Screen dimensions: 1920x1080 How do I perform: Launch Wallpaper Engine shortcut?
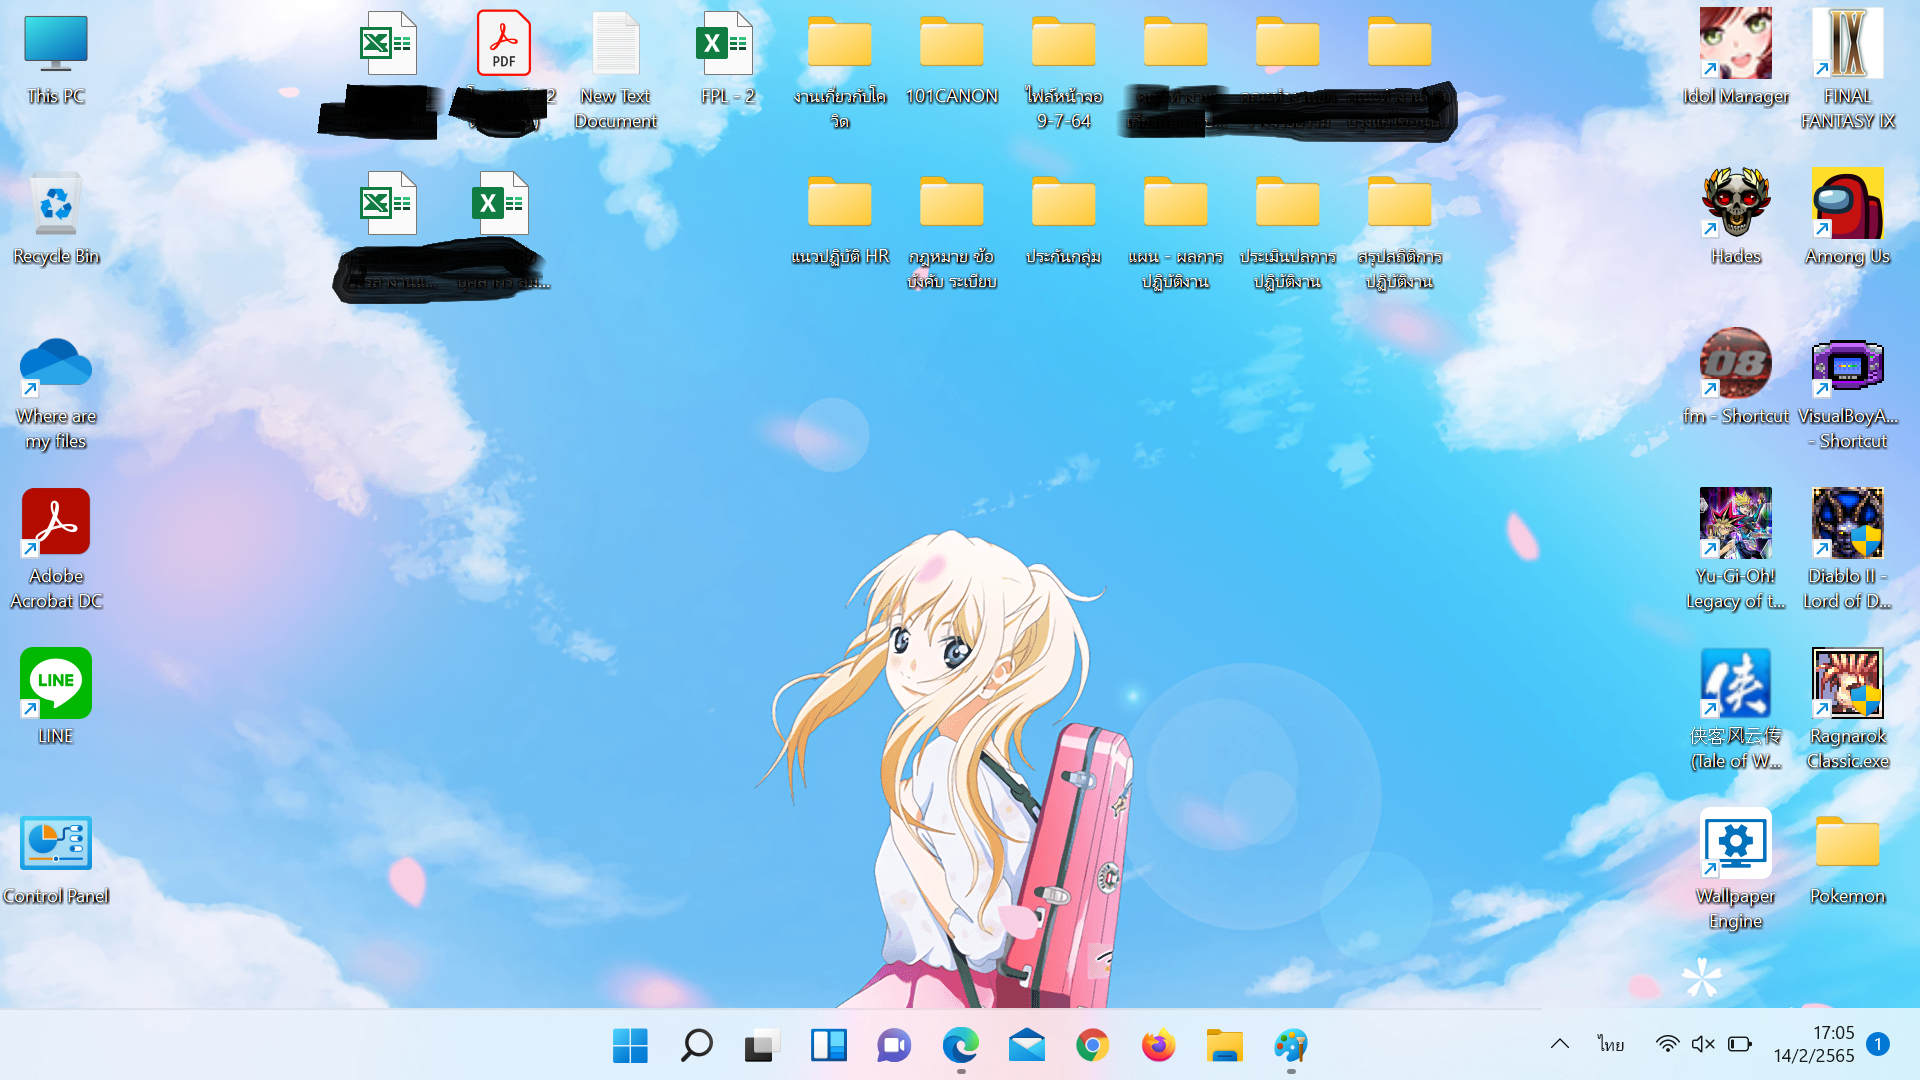pyautogui.click(x=1735, y=870)
